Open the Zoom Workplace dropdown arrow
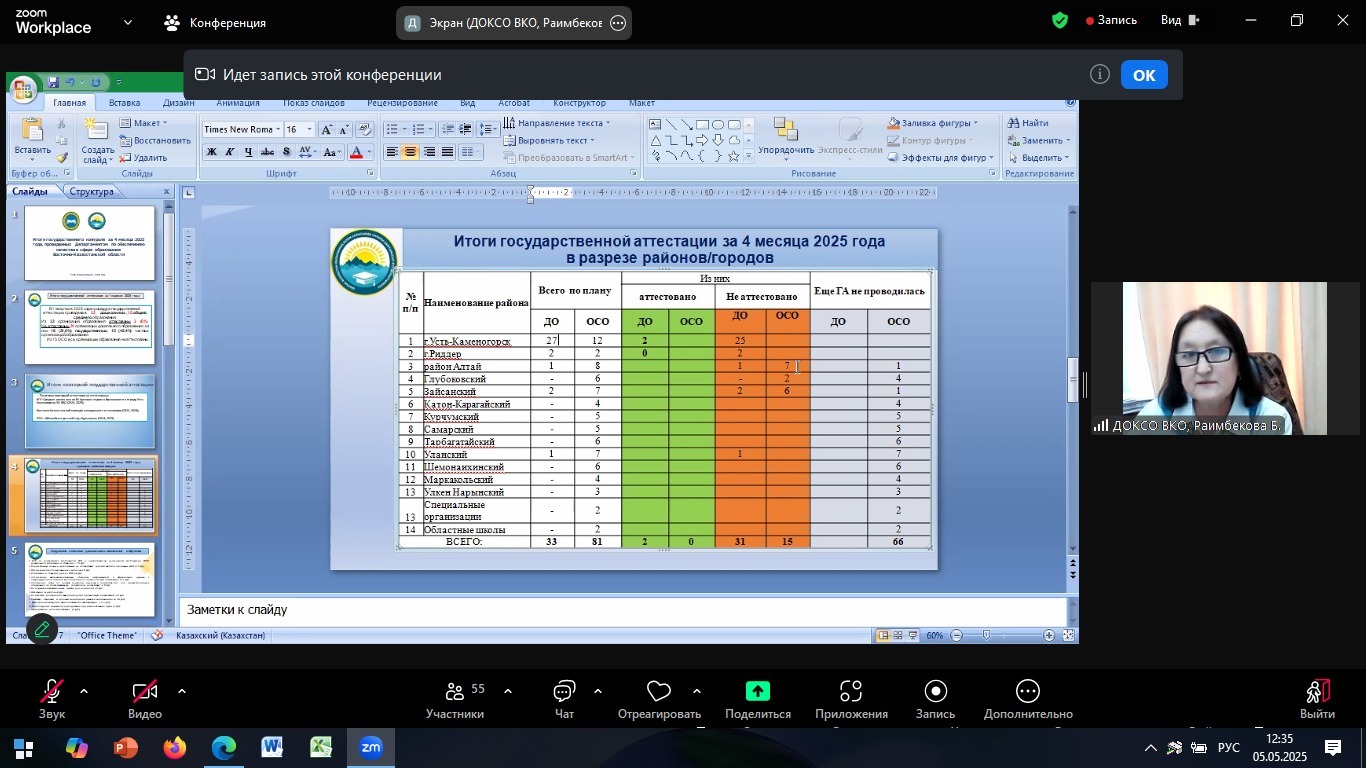1366x768 pixels. pos(127,22)
